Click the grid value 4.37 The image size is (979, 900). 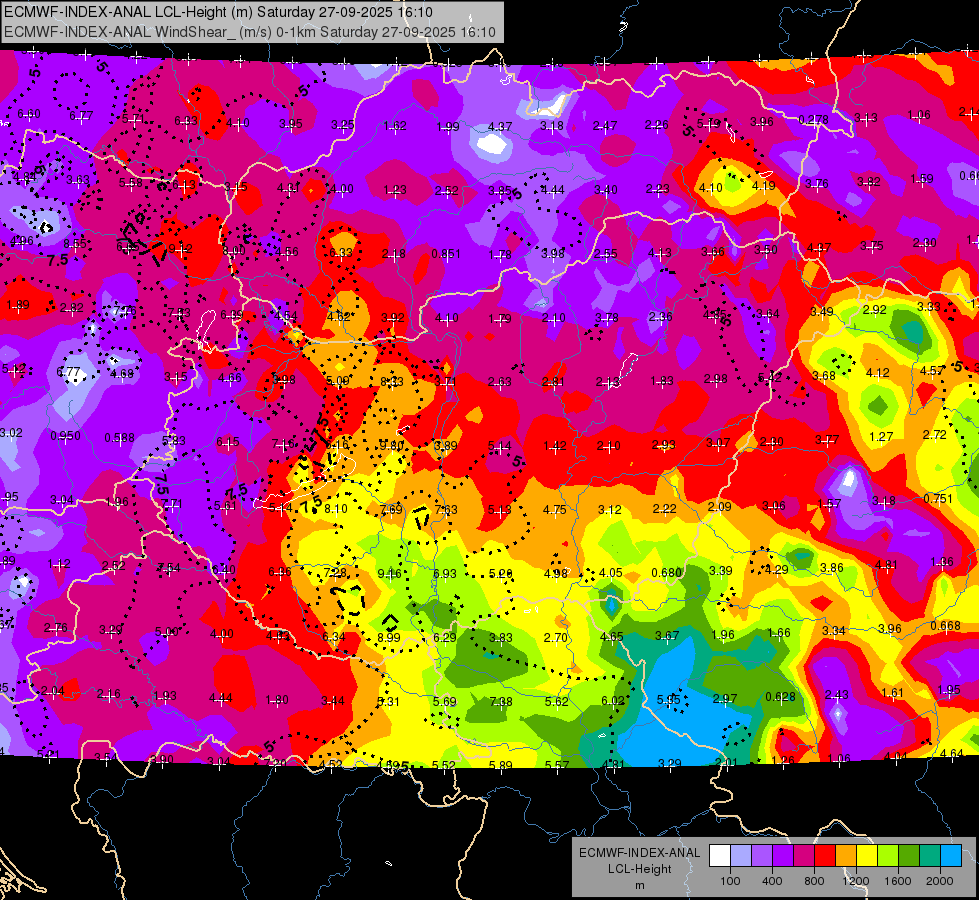point(499,127)
